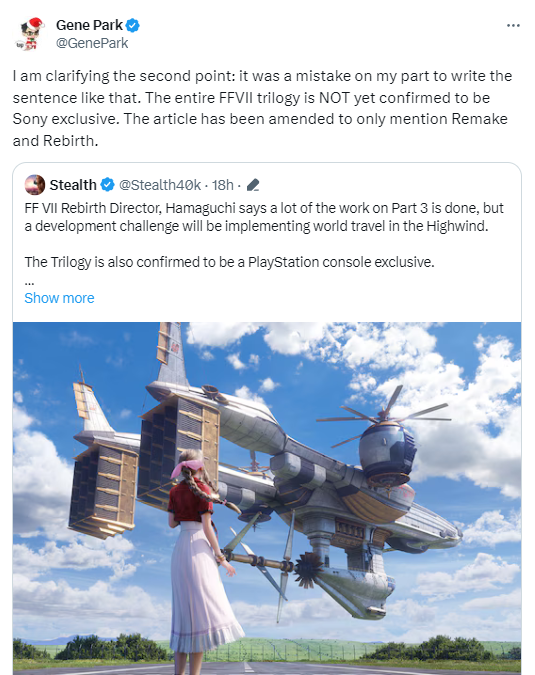Open the @GenePark handle link
Image resolution: width=535 pixels, height=675 pixels.
[92, 43]
